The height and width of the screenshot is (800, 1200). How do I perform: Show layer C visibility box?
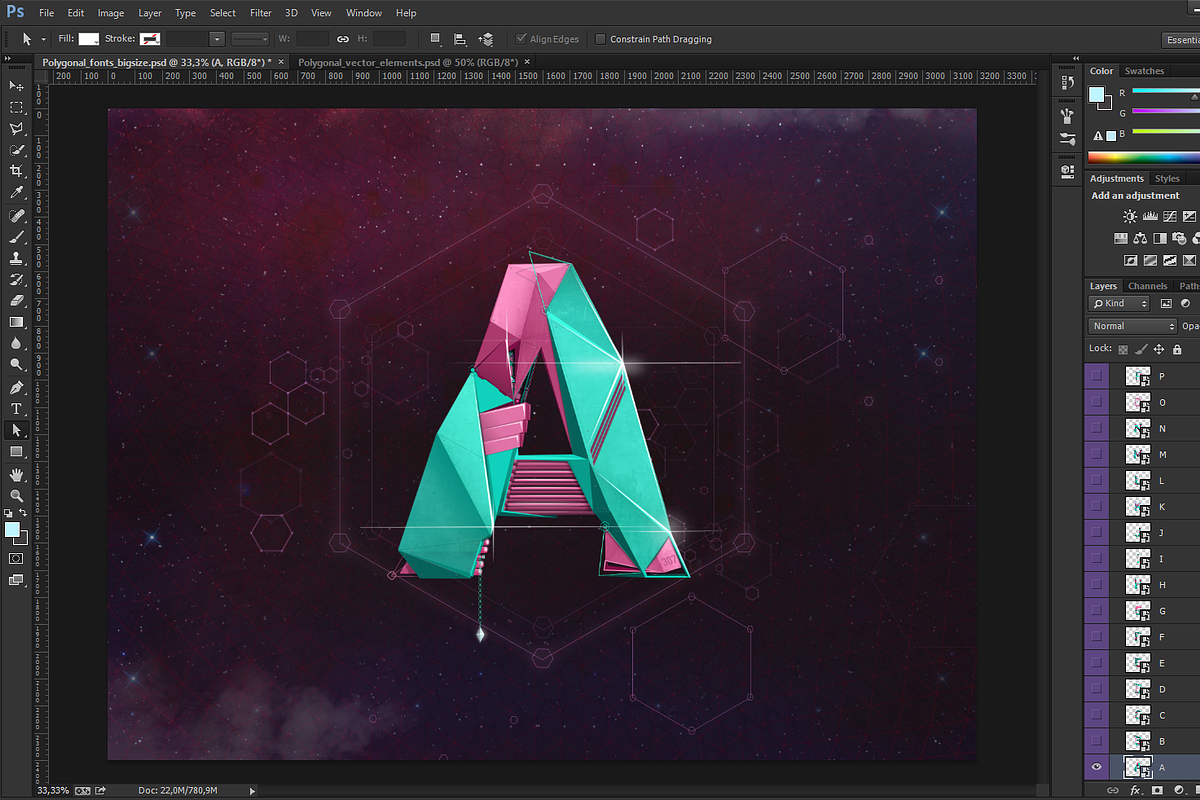(1097, 715)
